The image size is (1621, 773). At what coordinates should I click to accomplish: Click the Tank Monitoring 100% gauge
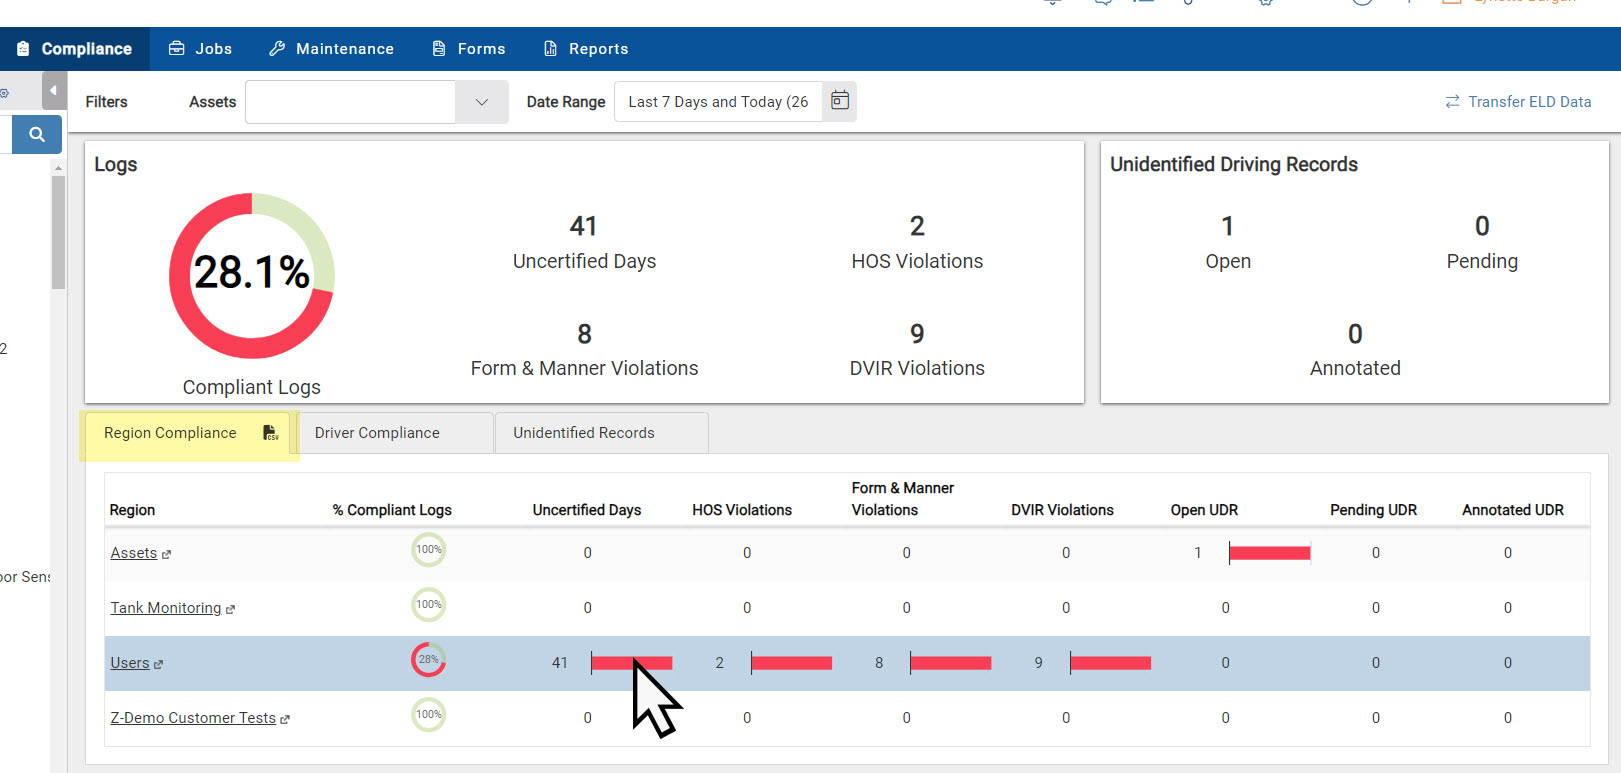(428, 605)
